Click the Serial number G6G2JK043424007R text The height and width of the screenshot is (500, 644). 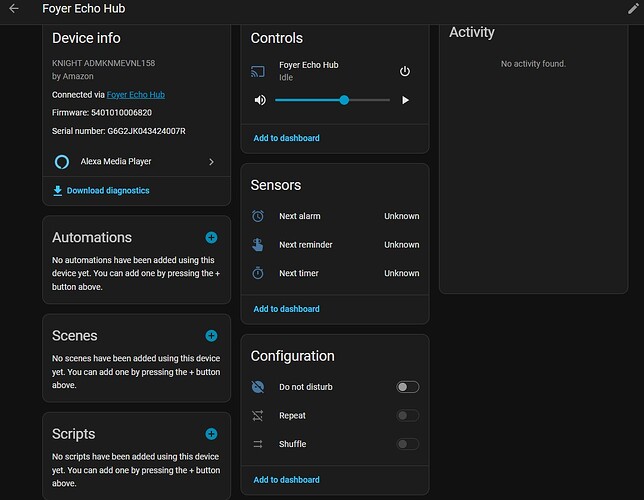119,131
